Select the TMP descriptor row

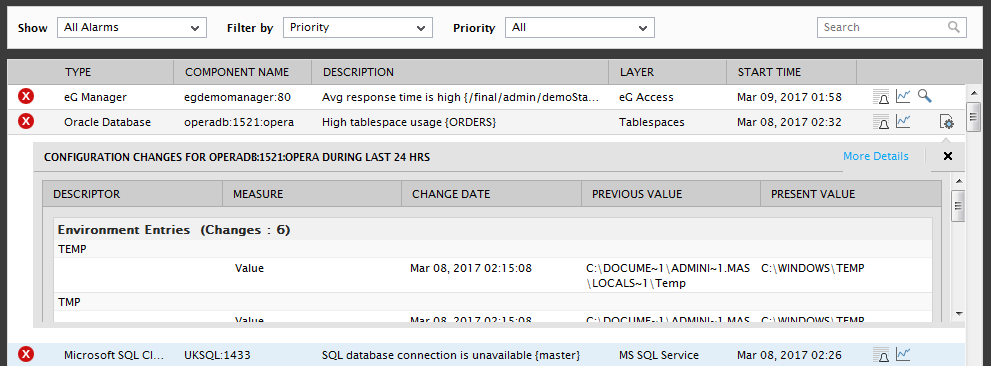[x=493, y=302]
